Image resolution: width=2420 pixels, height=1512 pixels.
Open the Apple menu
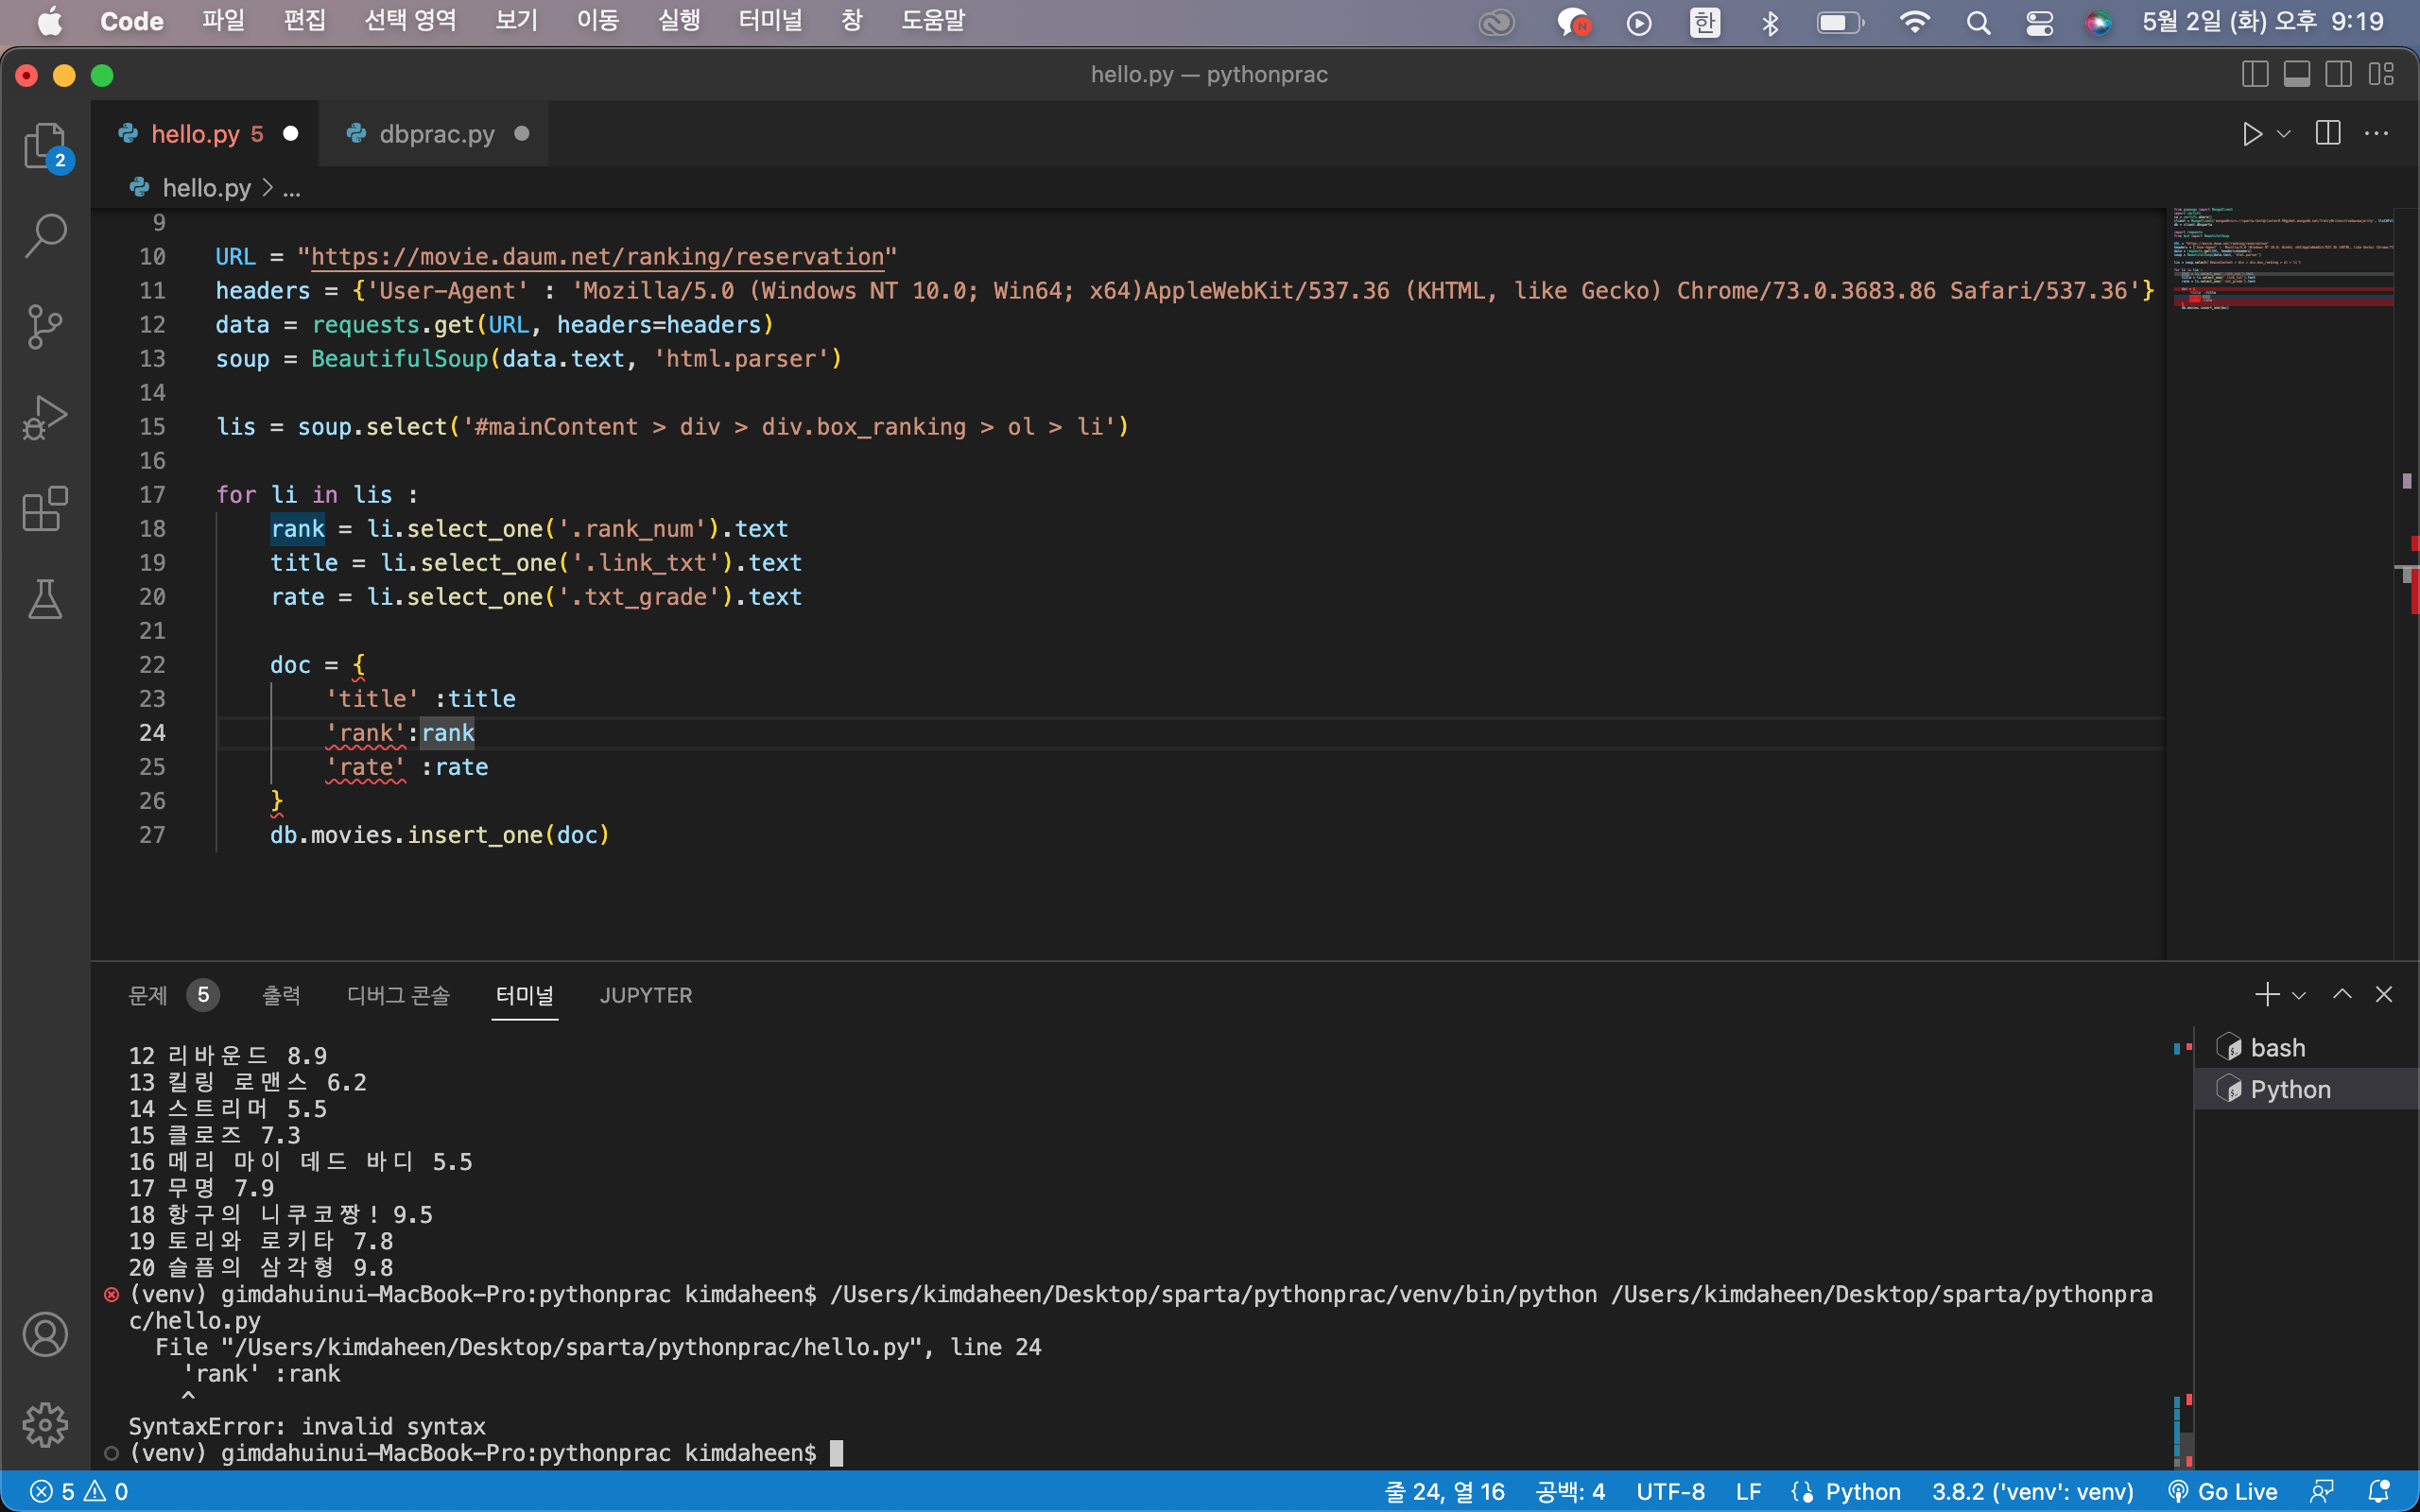coord(49,21)
